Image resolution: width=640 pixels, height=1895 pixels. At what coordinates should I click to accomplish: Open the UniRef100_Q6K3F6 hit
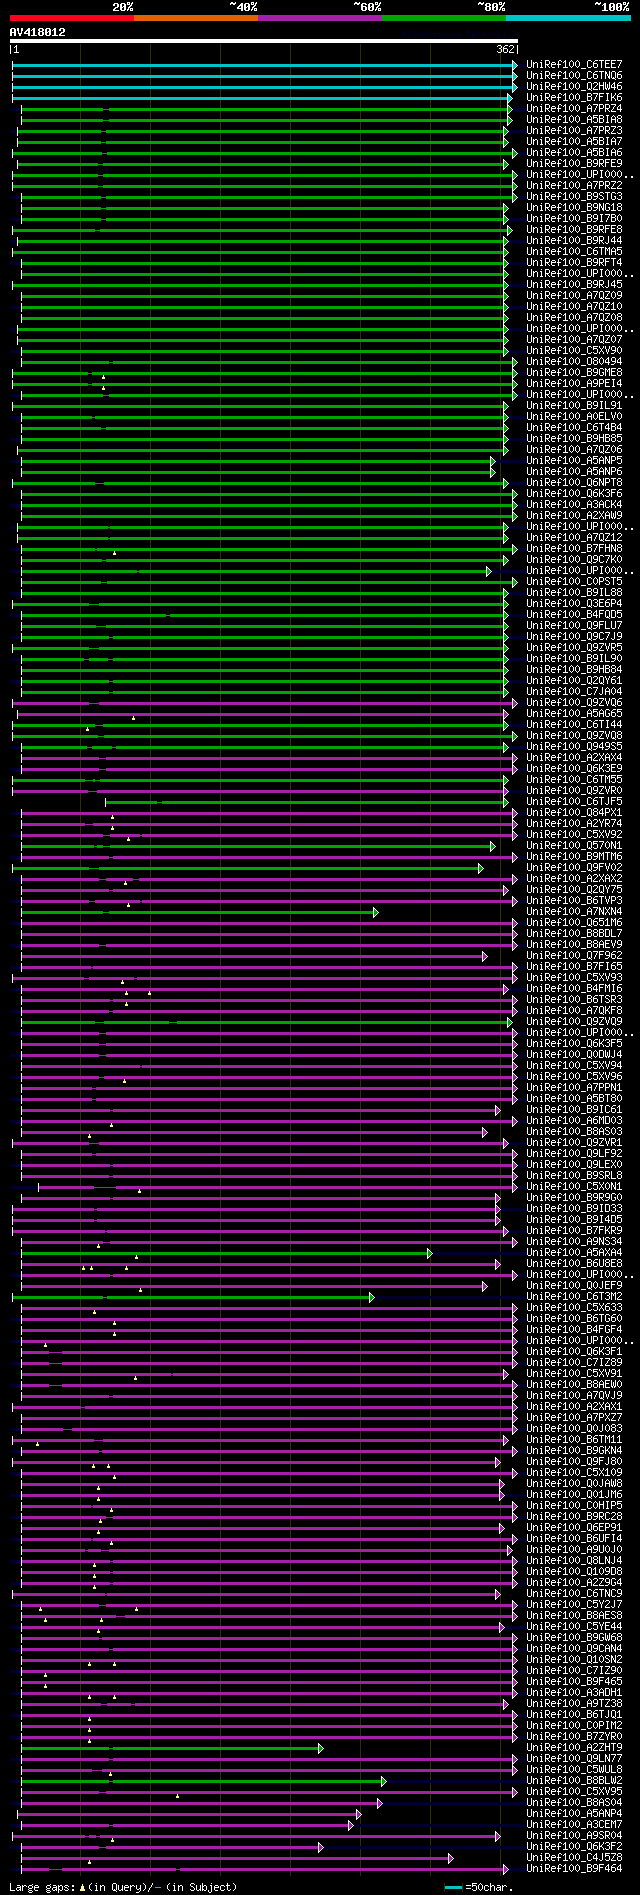click(x=574, y=494)
